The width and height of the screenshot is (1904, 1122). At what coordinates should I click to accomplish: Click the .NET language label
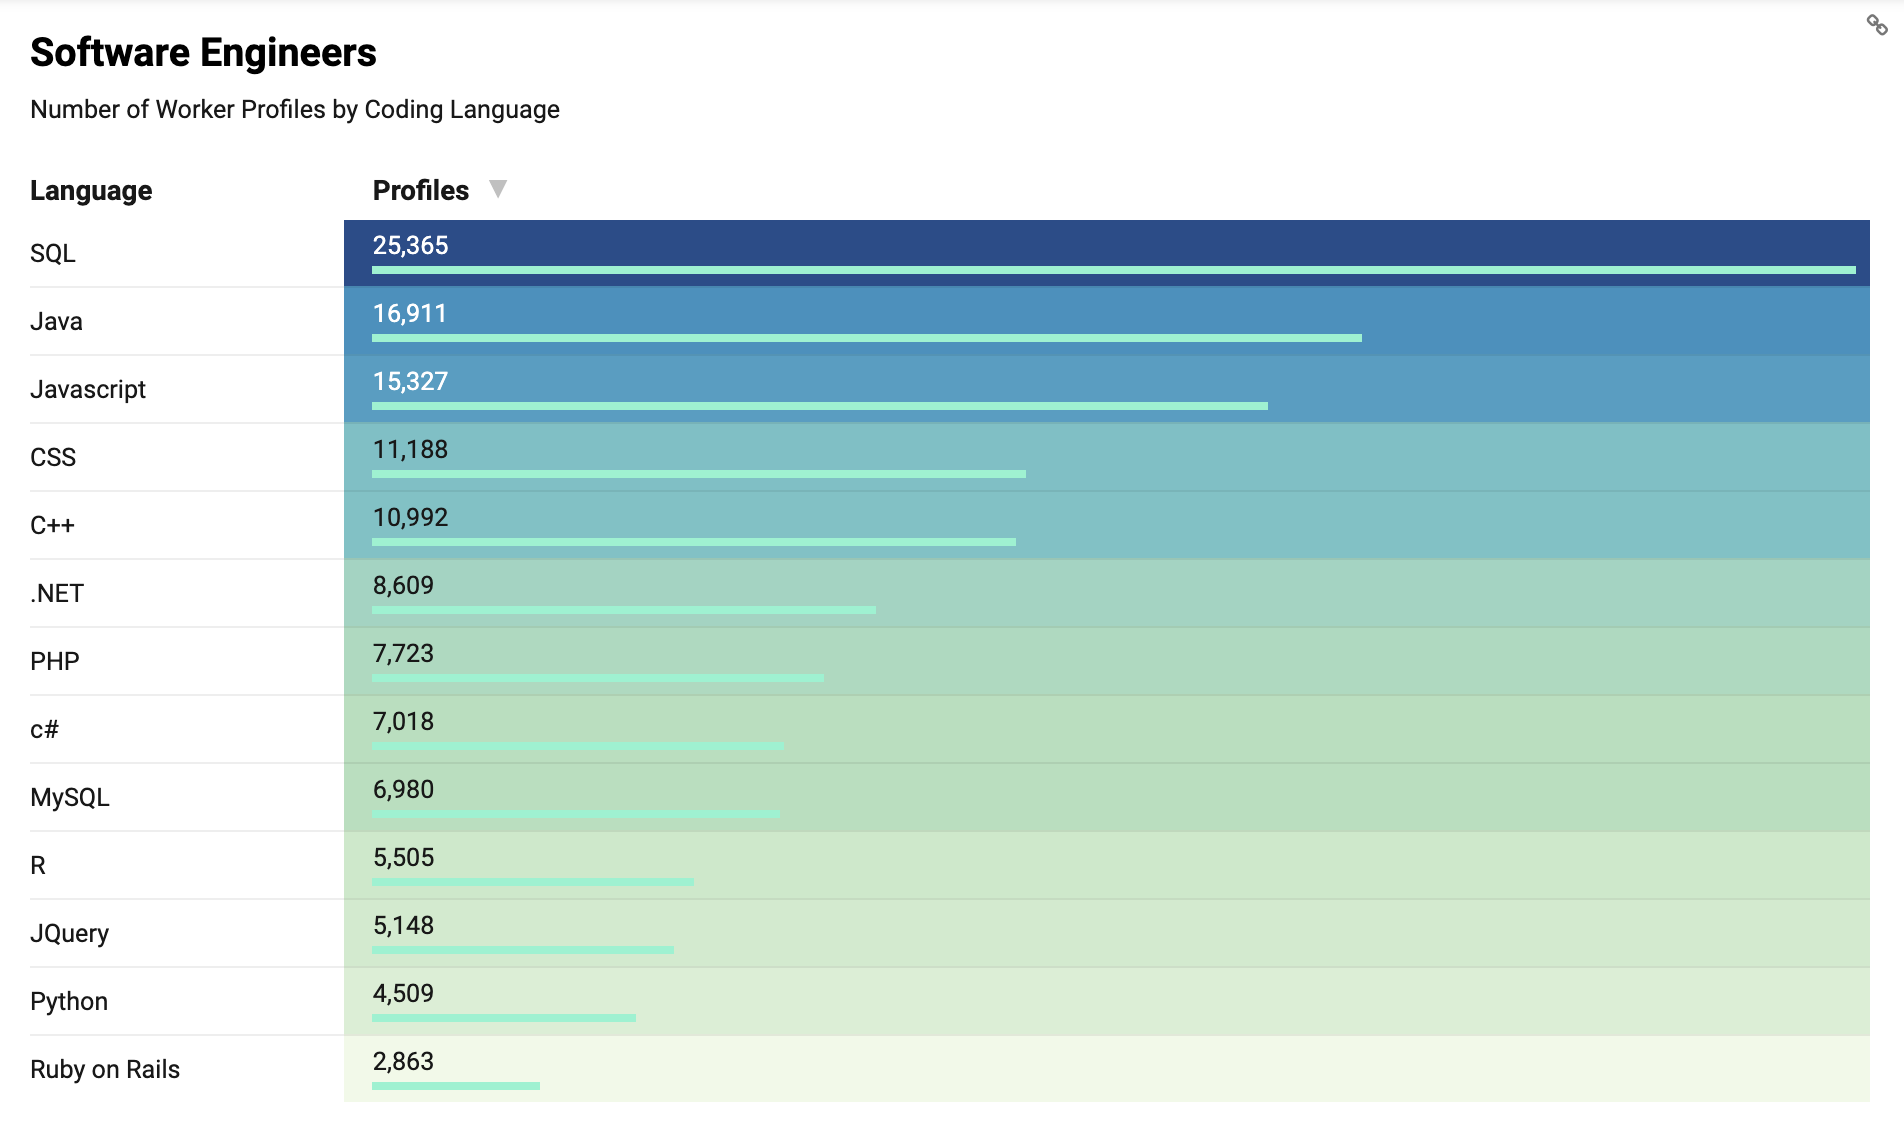click(x=57, y=594)
